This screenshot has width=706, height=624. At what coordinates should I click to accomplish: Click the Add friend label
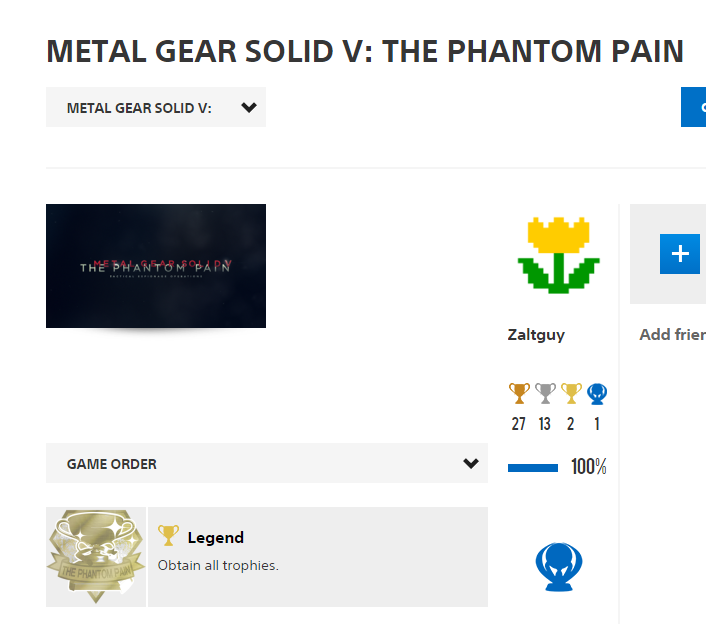672,335
